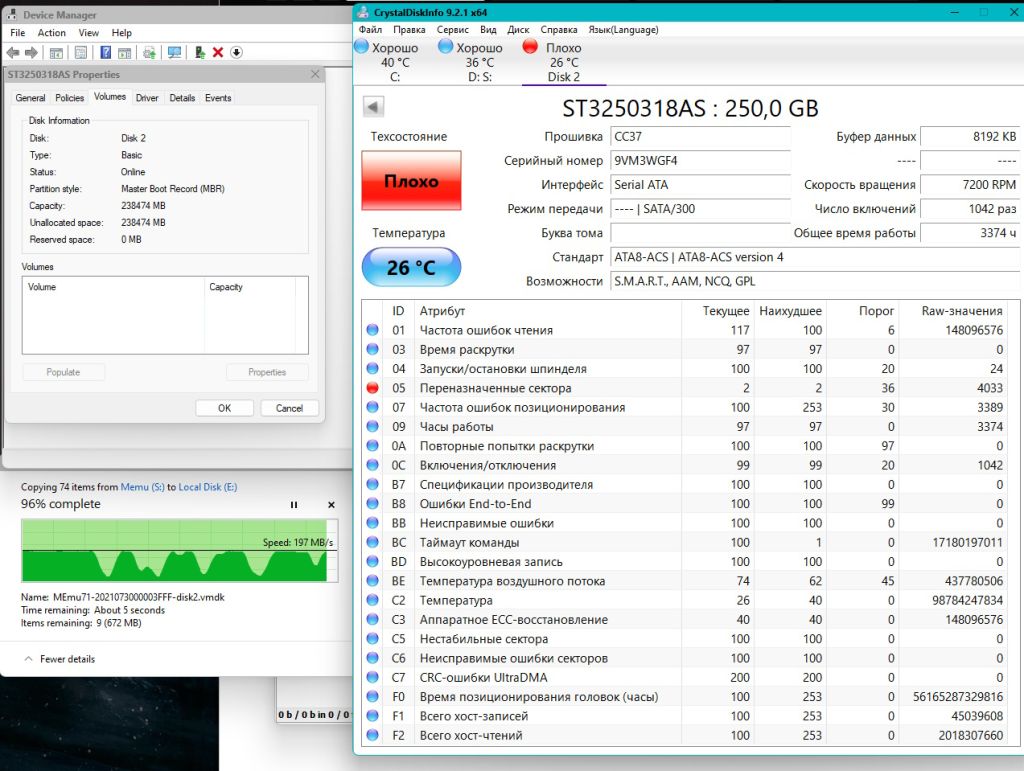Switch to Policies tab in Properties
1024x771 pixels.
(x=69, y=98)
